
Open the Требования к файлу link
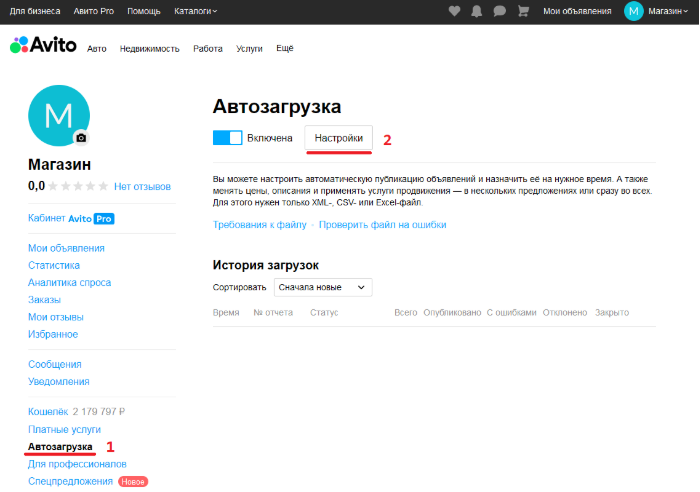tap(259, 225)
